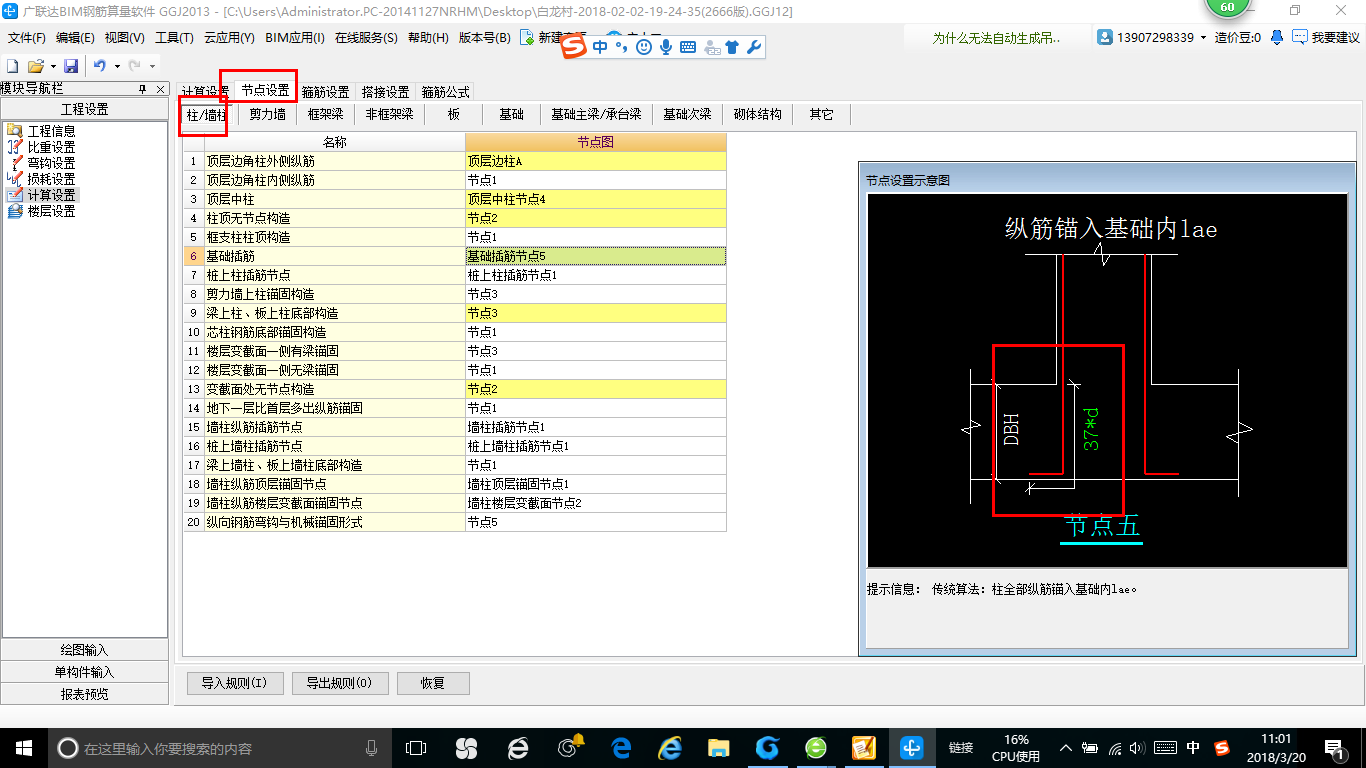Open the 报表预览 module section
The width and height of the screenshot is (1366, 768).
click(x=84, y=694)
